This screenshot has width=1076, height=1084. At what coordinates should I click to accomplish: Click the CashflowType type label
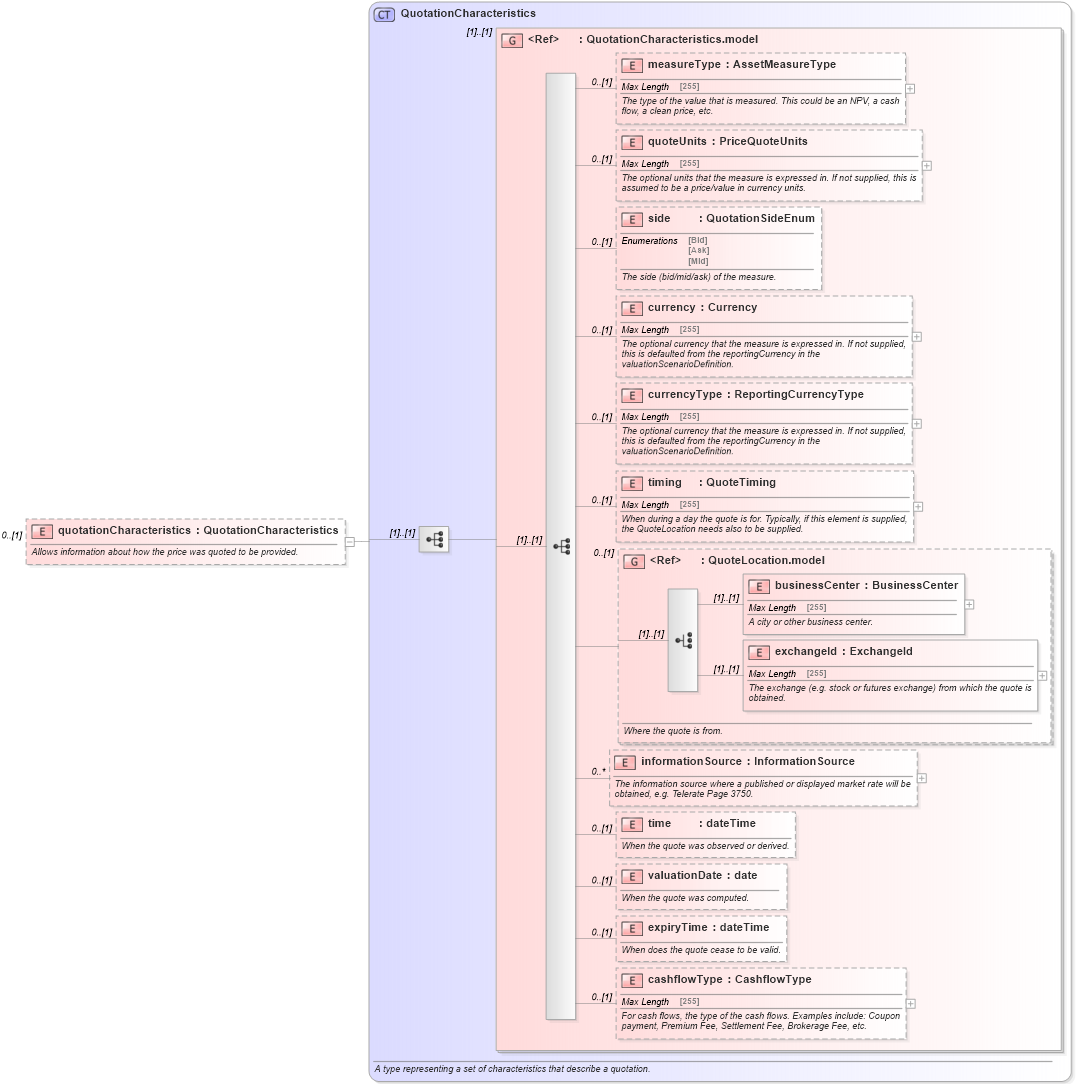pos(773,979)
